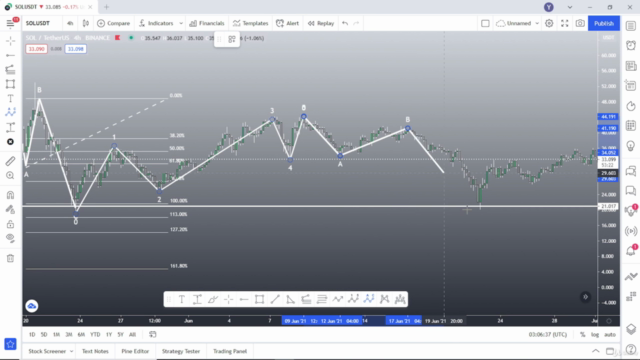Open the Indicators dialog
640x360 pixels.
pyautogui.click(x=156, y=23)
